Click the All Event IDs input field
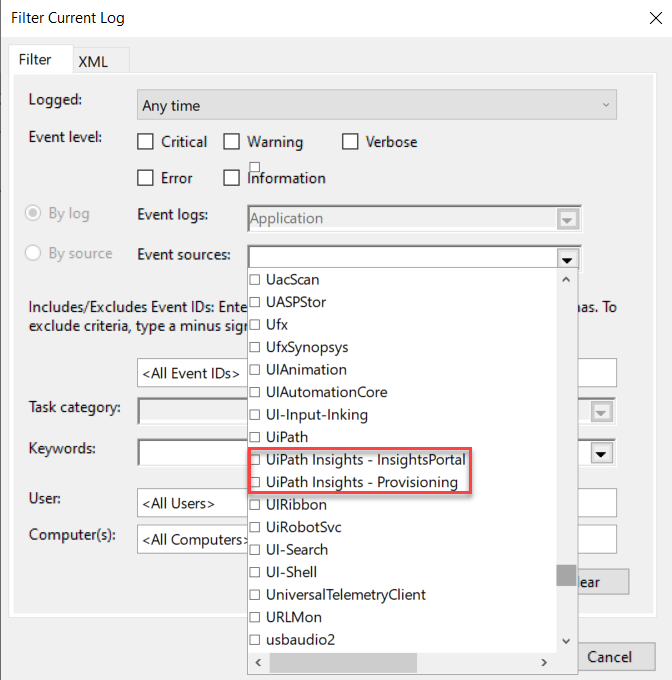This screenshot has width=672, height=680. click(x=192, y=373)
